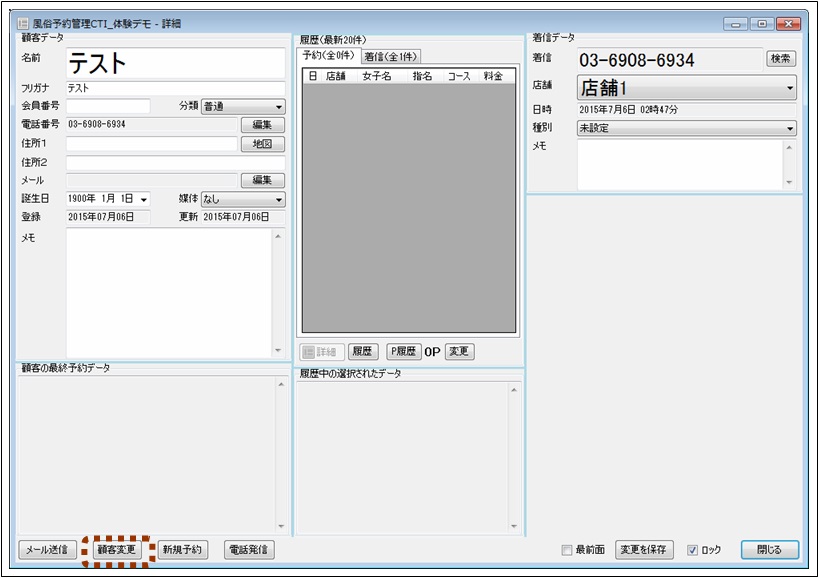Click the 編集 button beside the phone number

pos(262,125)
